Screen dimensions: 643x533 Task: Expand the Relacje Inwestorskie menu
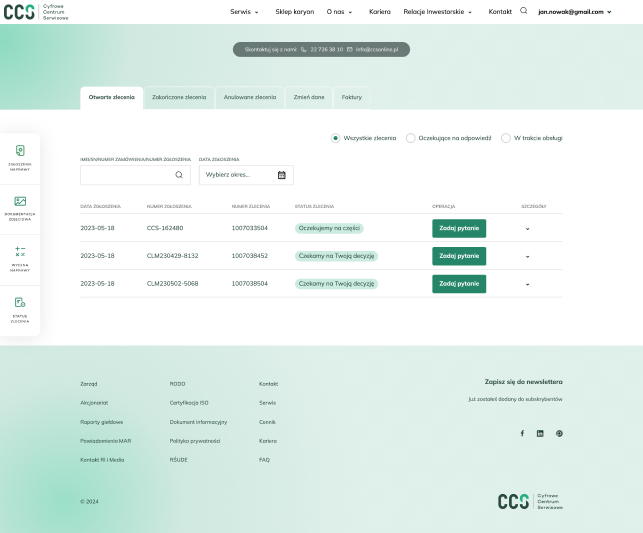437,12
